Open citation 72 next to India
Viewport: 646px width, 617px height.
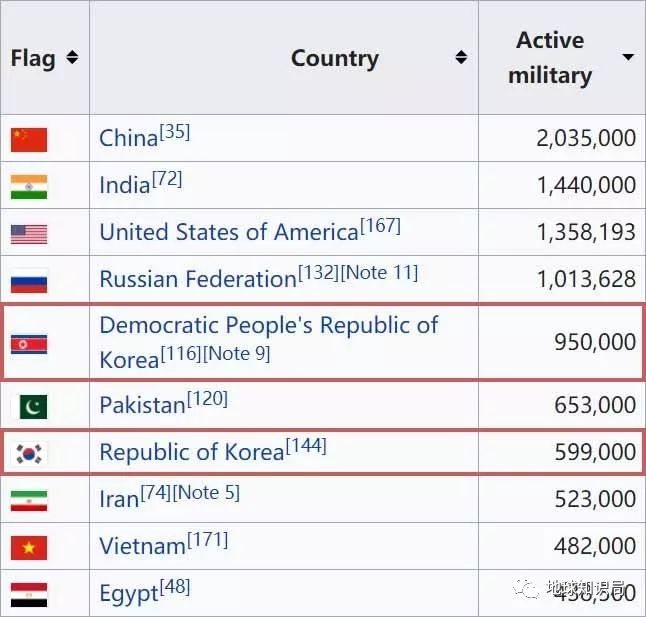click(167, 179)
